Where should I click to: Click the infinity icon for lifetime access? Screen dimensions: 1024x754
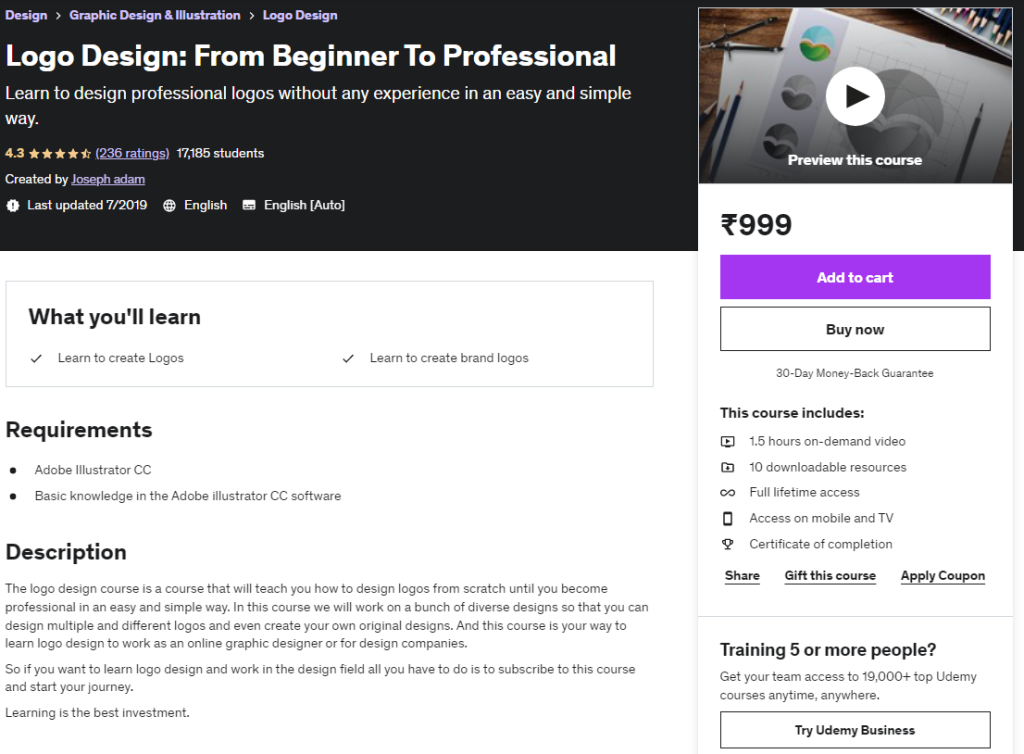coord(727,492)
